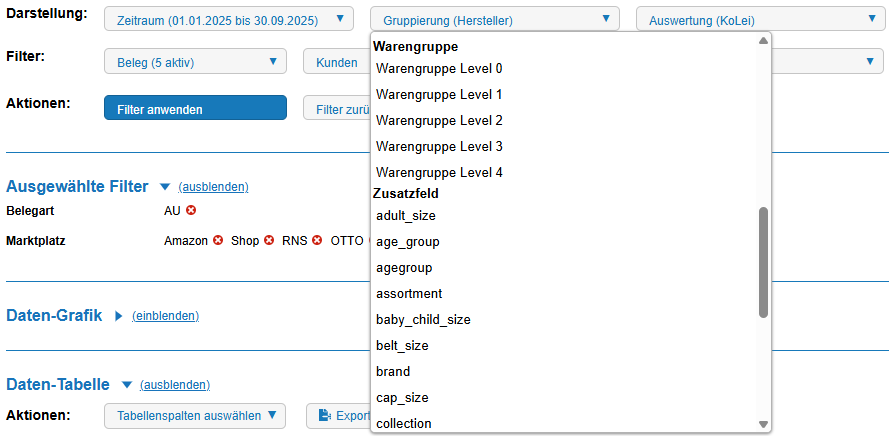Open Tabellenspalten auswählen dropdown

point(195,416)
